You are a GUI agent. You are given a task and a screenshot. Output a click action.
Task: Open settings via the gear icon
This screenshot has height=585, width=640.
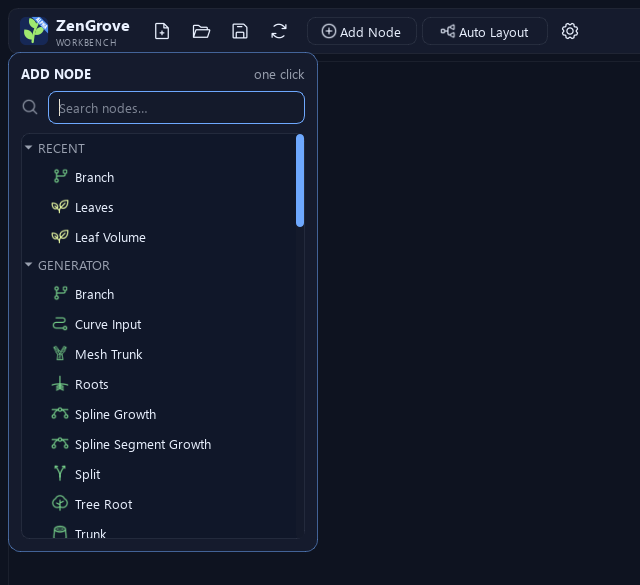click(570, 31)
